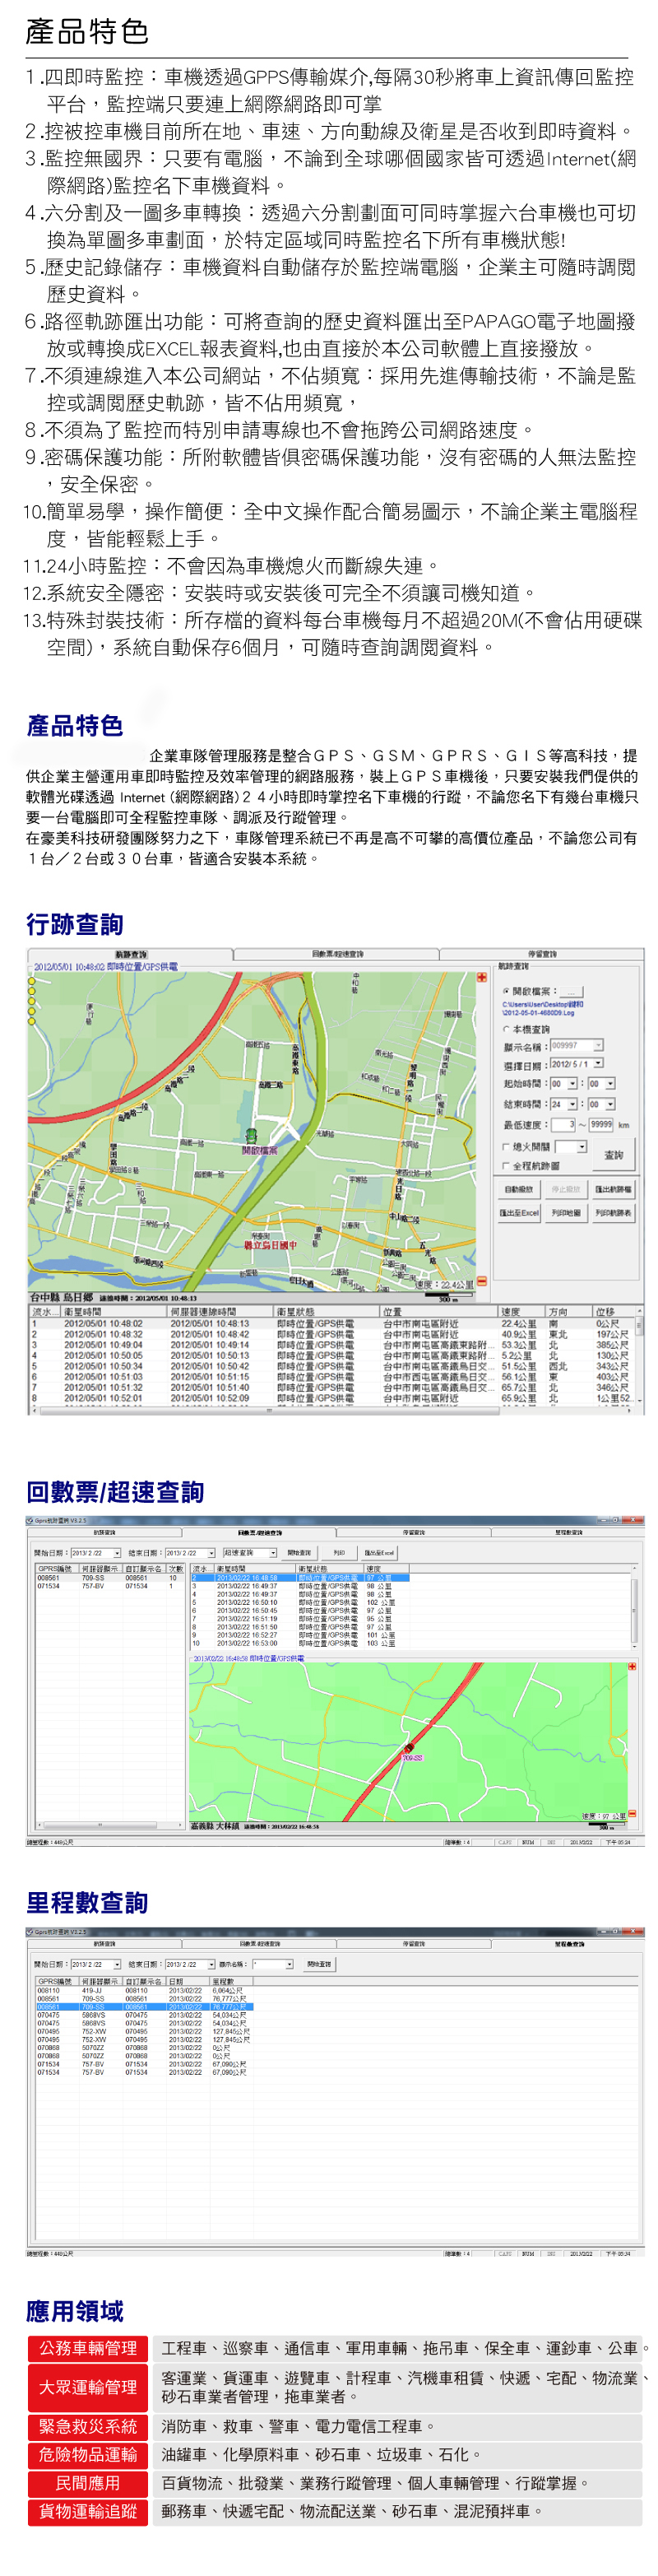Viewport: 658px width, 2576px height.
Task: Click 開始查詢 in the 里程數查詢 window
Action: tap(320, 1965)
